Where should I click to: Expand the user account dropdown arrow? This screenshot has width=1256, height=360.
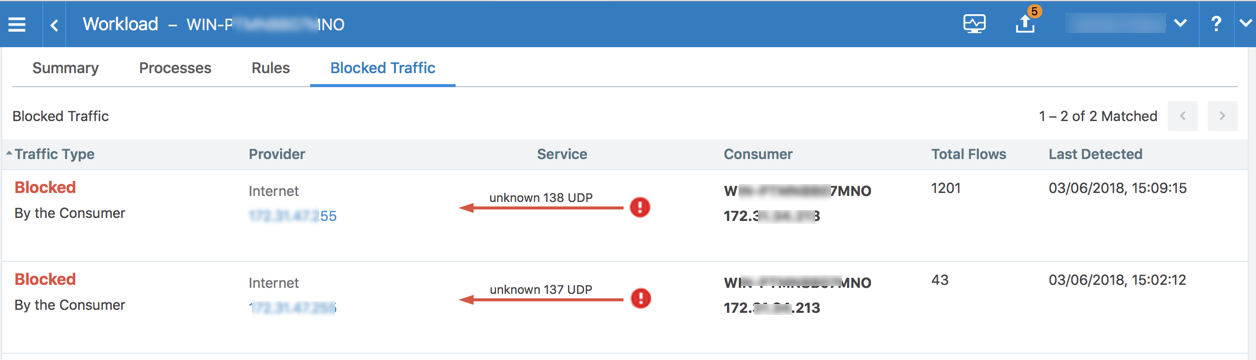click(x=1180, y=24)
